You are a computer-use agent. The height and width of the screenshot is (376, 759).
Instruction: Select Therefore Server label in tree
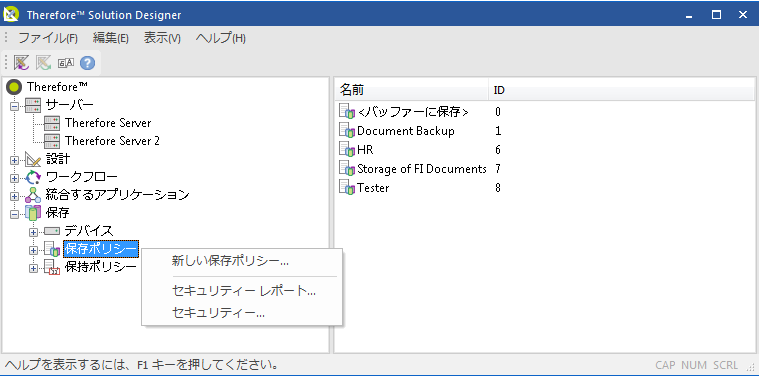pyautogui.click(x=108, y=123)
